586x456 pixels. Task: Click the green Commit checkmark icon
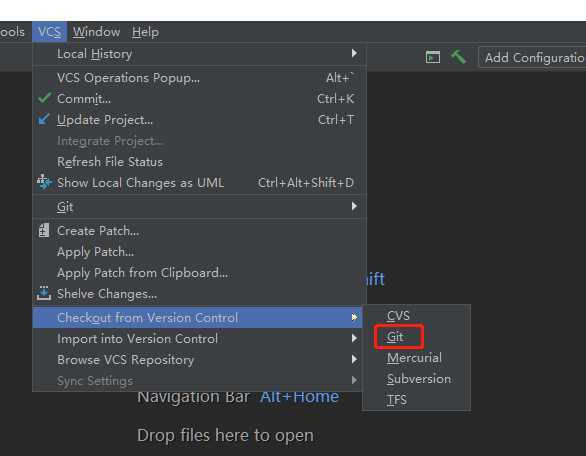(44, 99)
